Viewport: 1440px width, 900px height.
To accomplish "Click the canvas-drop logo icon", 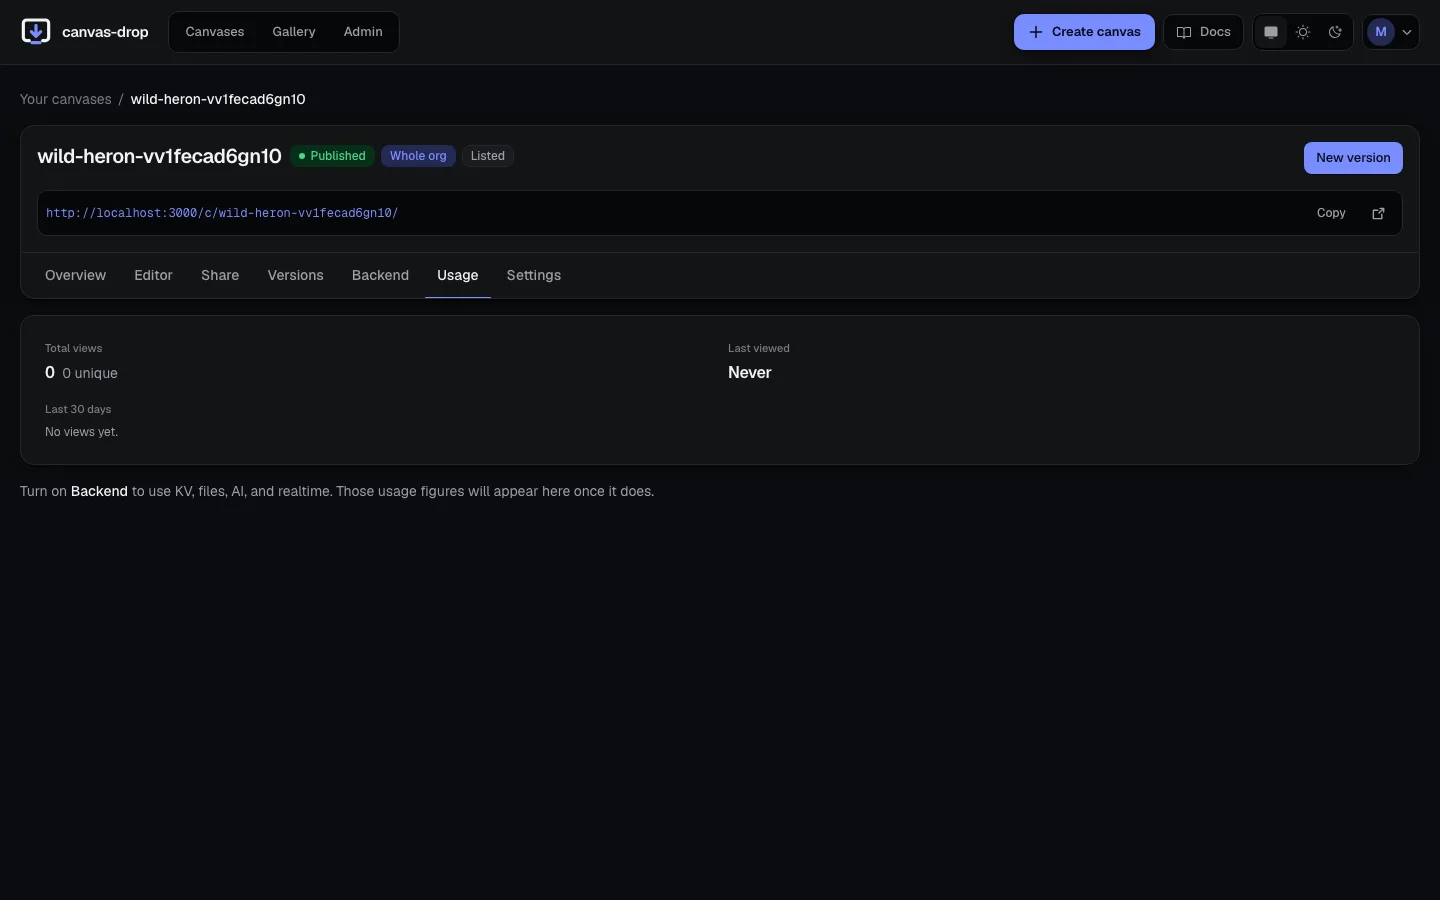I will pos(36,32).
